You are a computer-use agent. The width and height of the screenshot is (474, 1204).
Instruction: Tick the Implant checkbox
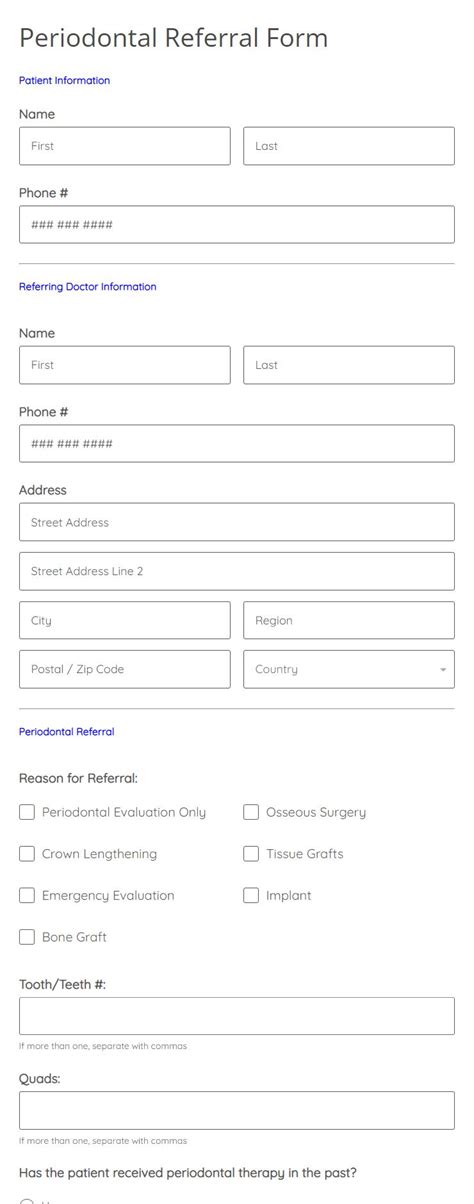coord(251,895)
